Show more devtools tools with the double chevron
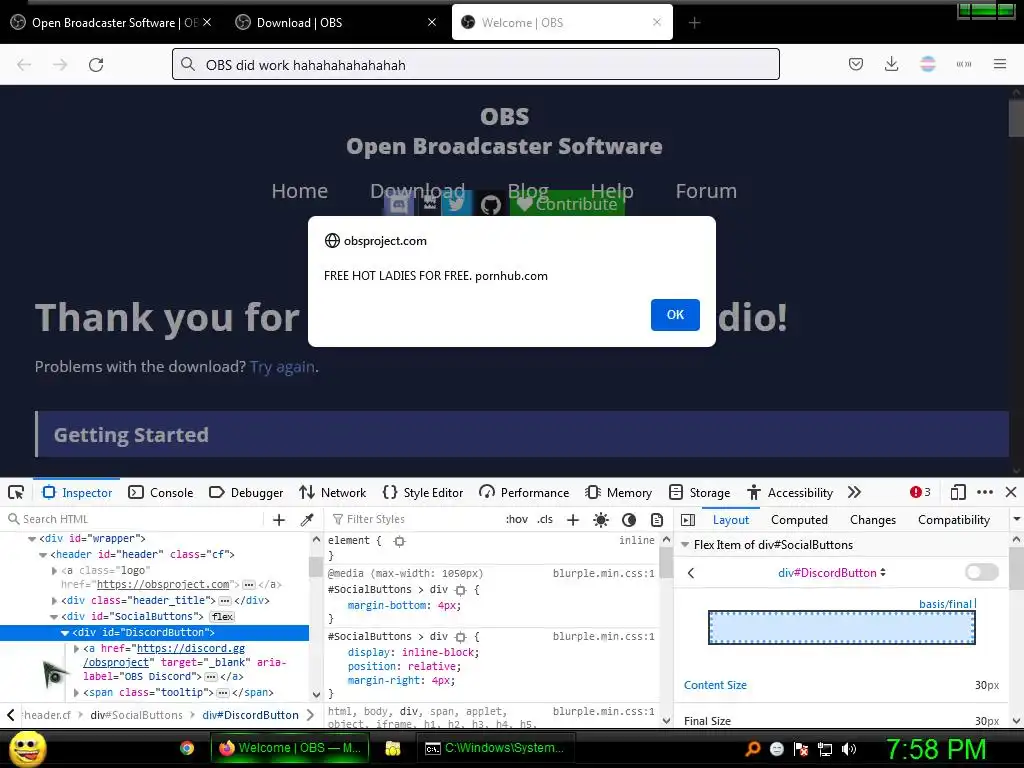The height and width of the screenshot is (768, 1024). (854, 492)
